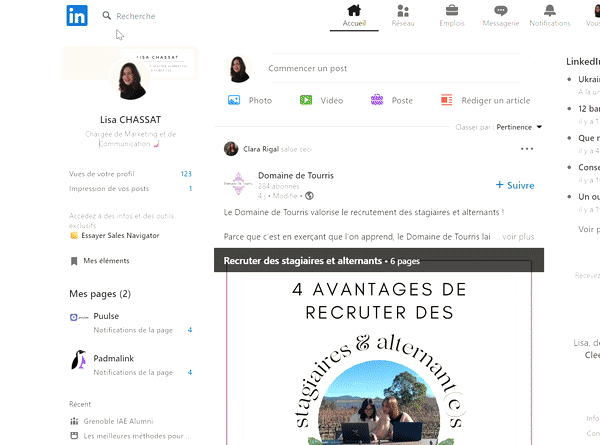Open the Puulse page

click(106, 316)
